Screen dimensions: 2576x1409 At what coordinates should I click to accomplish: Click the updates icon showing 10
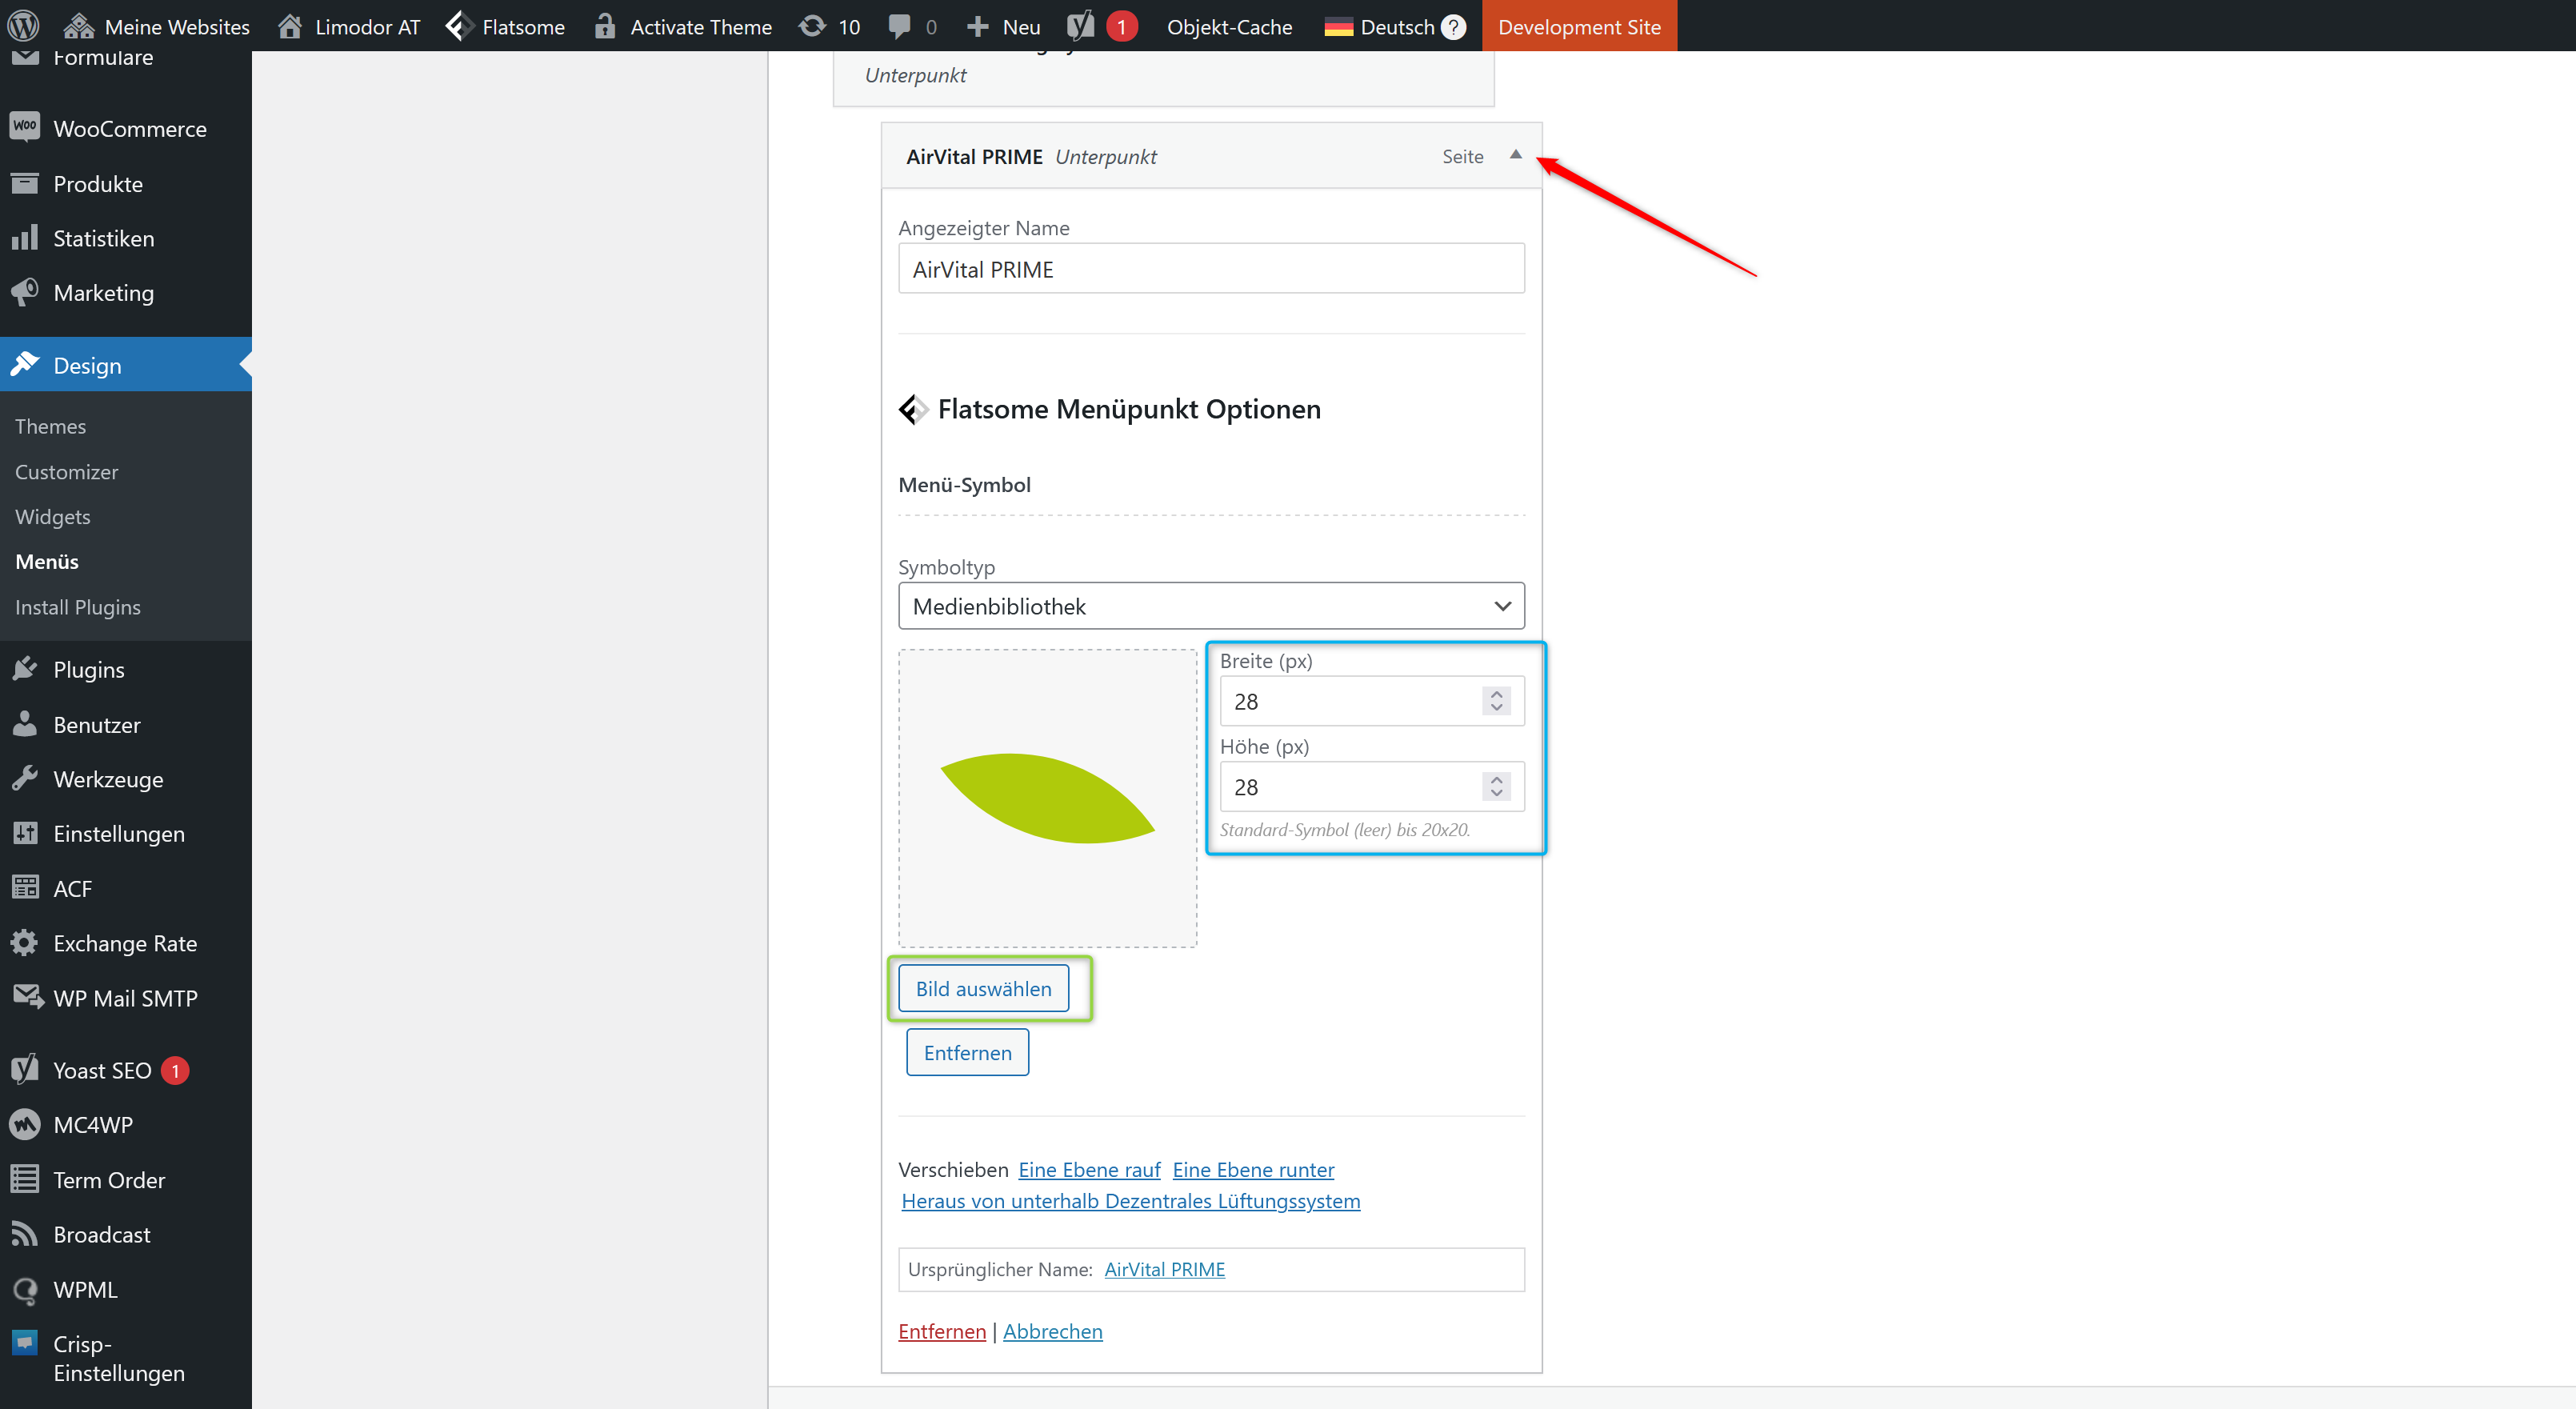tap(829, 27)
